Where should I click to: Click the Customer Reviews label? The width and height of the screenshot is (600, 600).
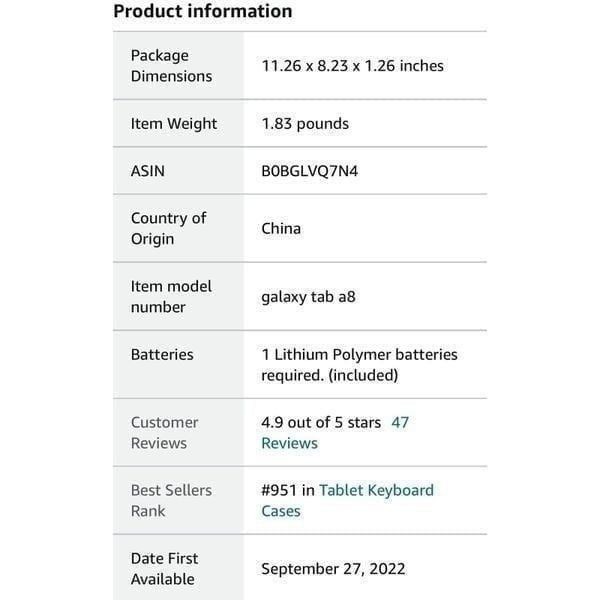point(165,433)
